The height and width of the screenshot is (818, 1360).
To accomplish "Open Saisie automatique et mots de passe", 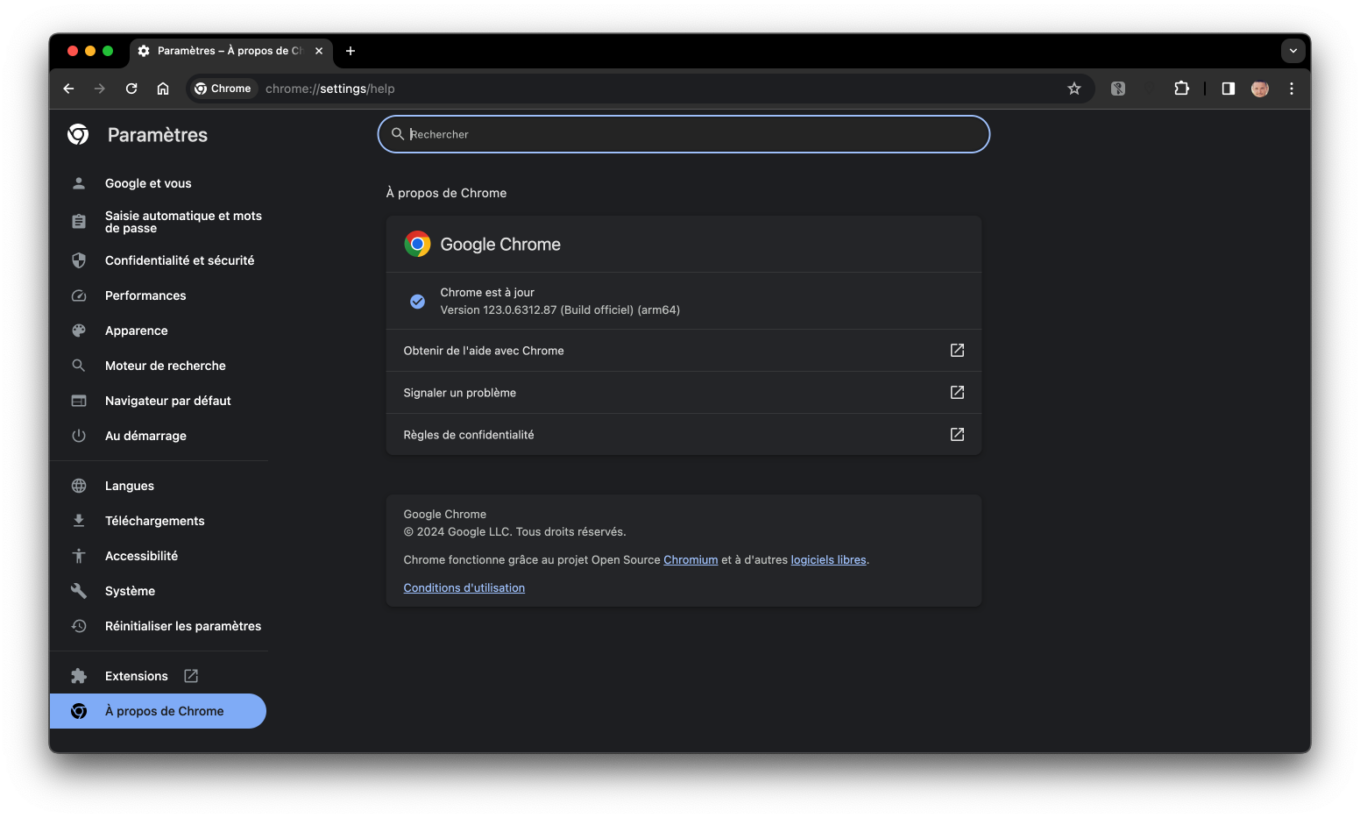I will click(160, 222).
